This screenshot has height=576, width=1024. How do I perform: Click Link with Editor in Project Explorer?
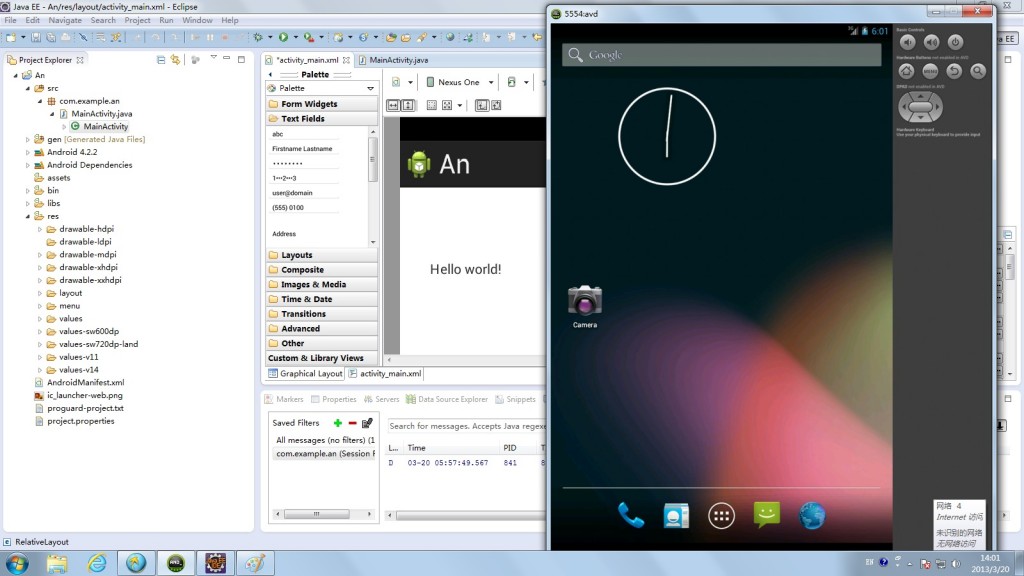point(175,60)
